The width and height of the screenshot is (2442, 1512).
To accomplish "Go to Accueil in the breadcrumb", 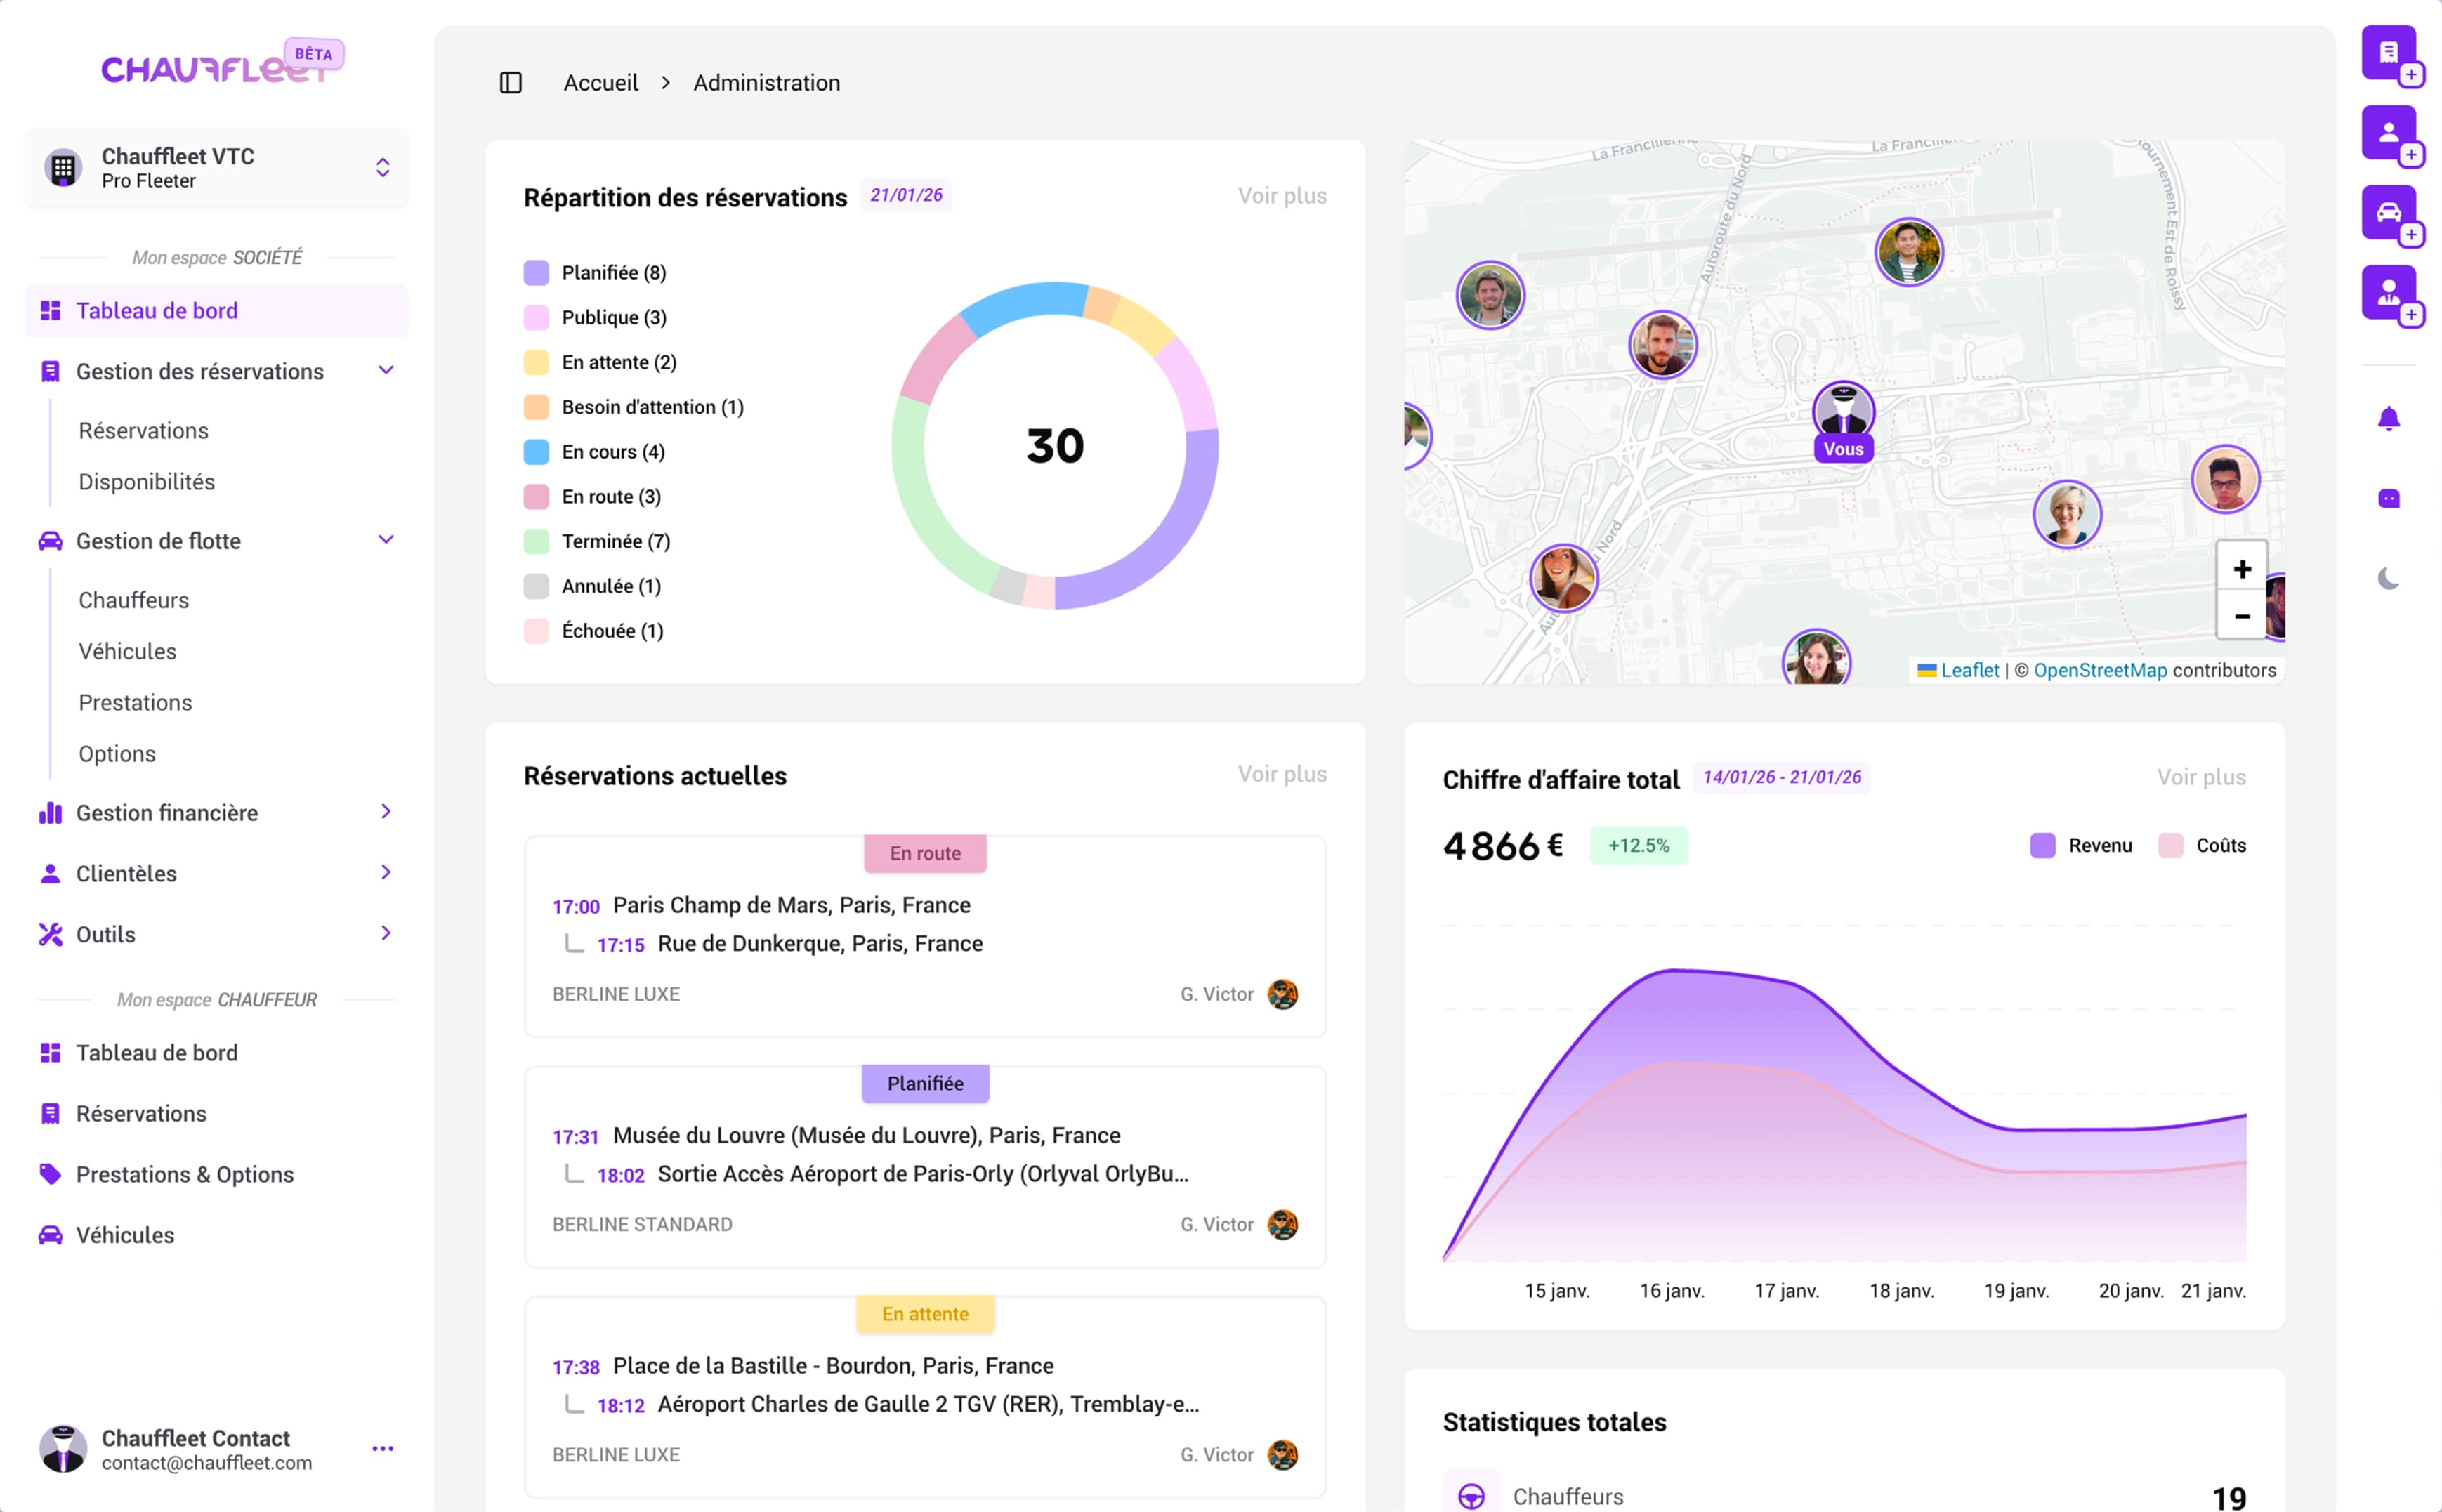I will 600,82.
